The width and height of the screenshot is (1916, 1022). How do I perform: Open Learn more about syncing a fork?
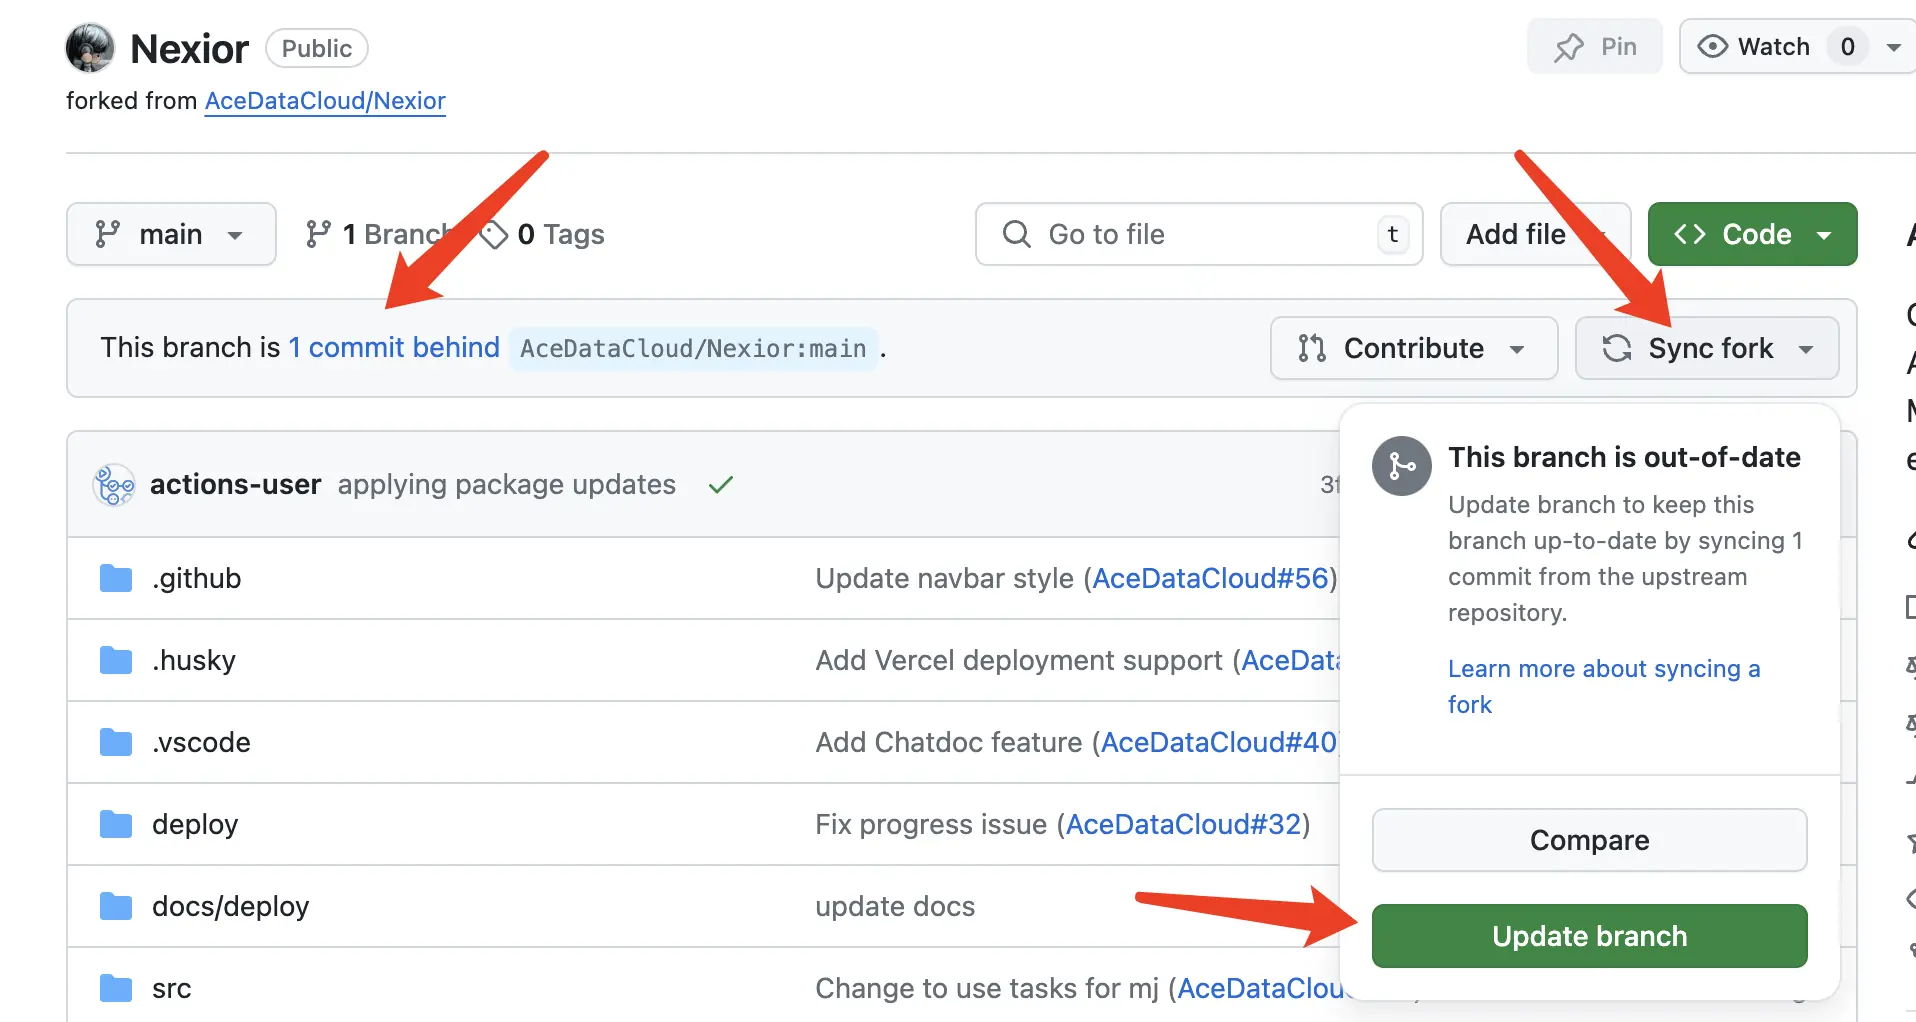(1603, 669)
